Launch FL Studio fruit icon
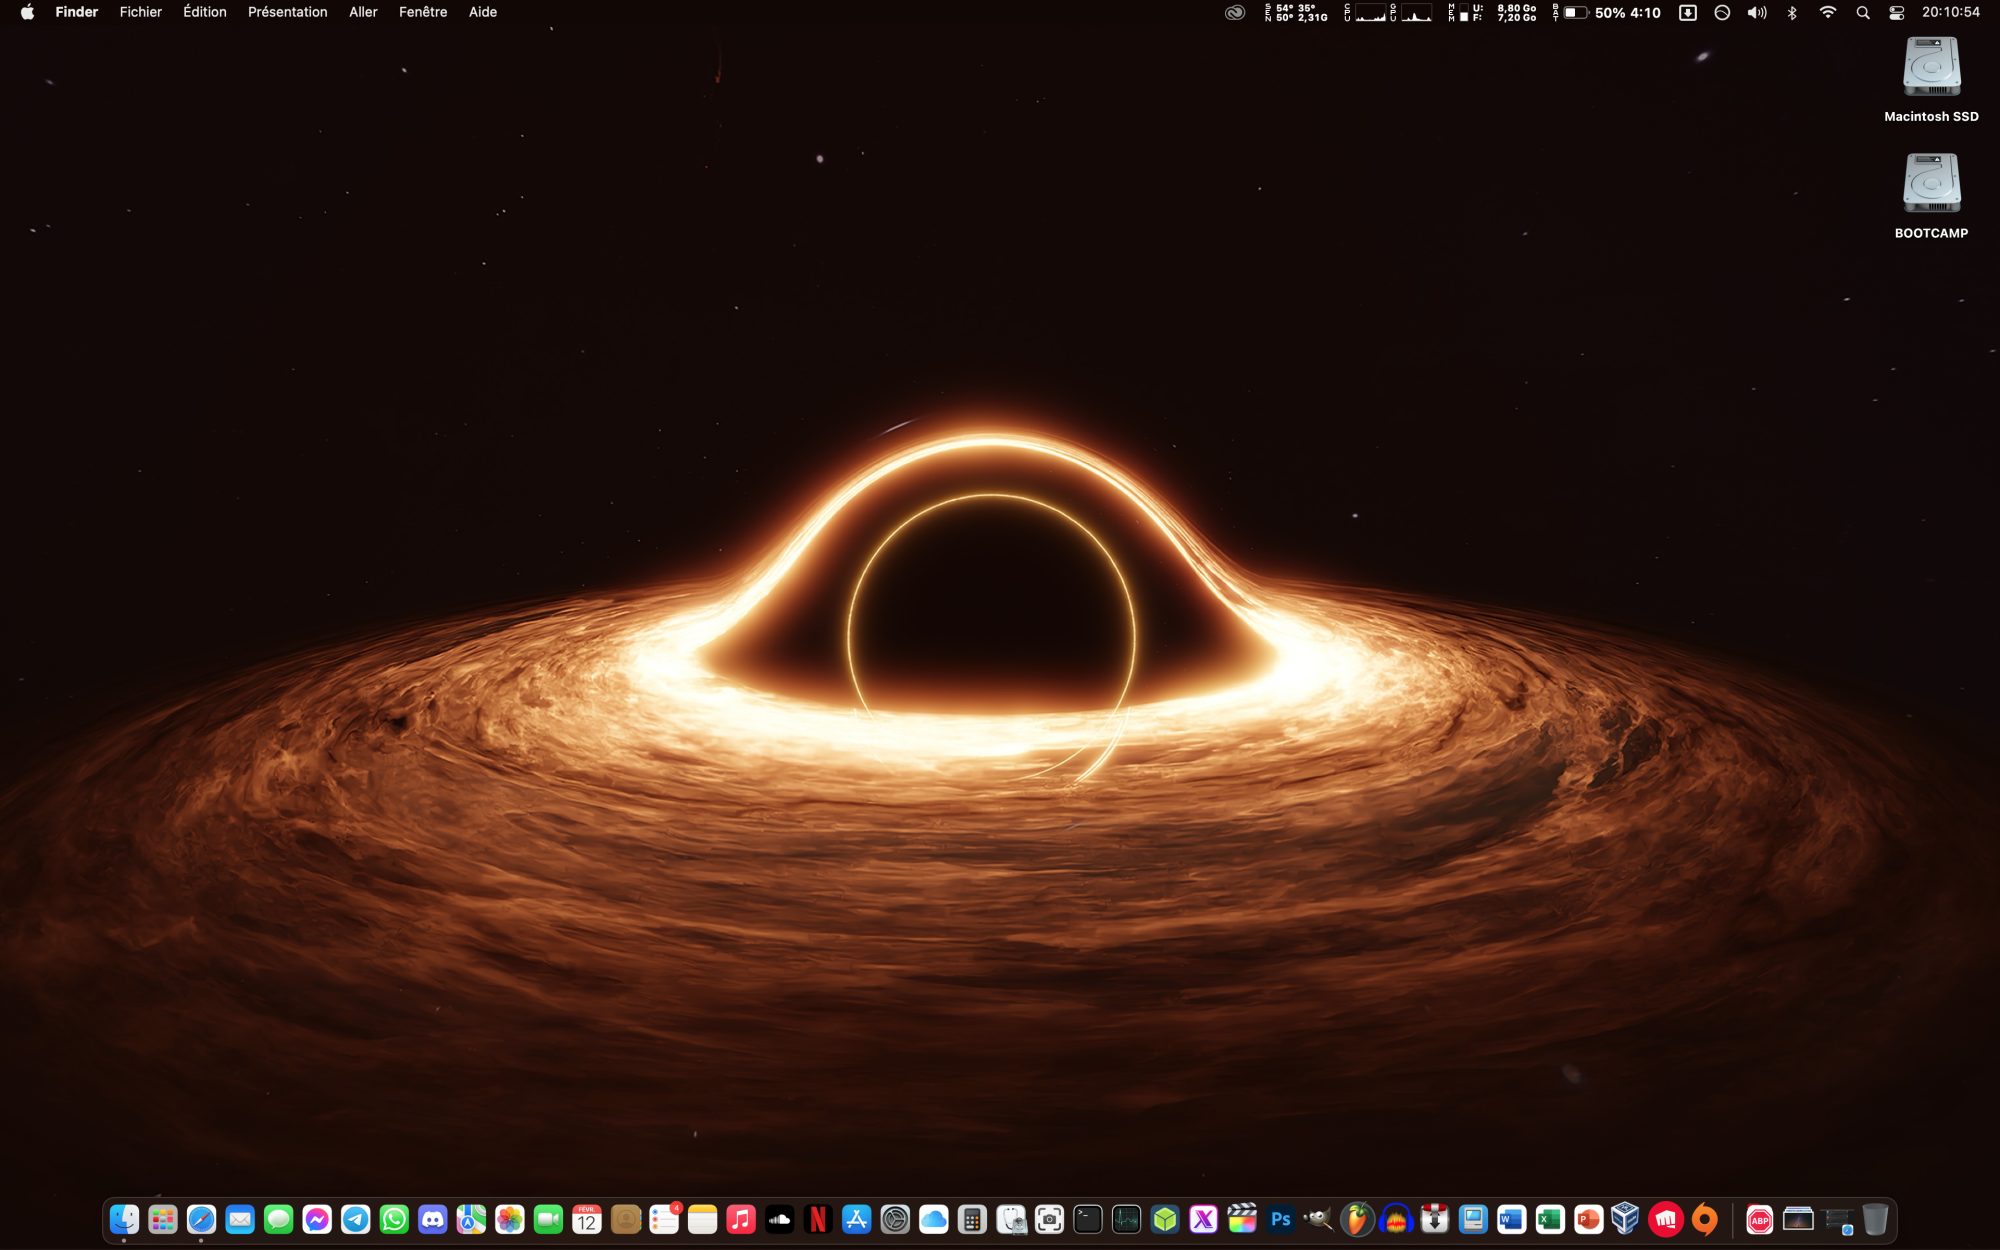2000x1250 pixels. point(1357,1219)
